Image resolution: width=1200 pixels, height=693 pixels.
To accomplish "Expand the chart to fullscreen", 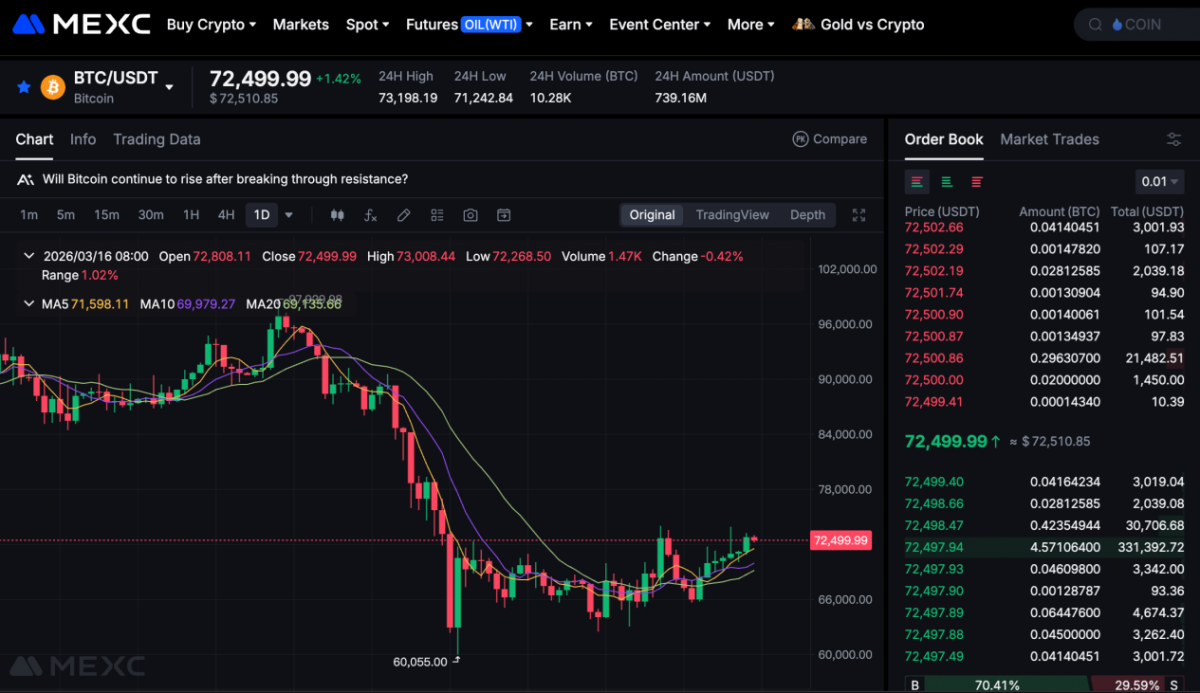I will point(858,214).
